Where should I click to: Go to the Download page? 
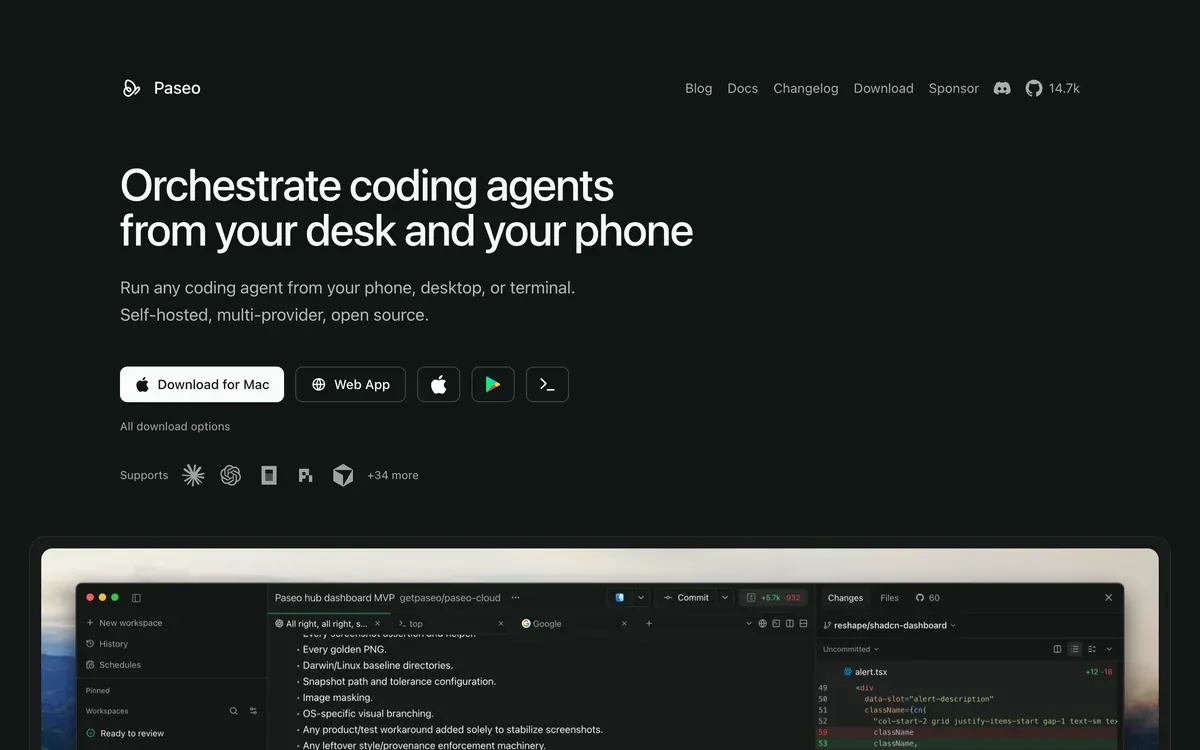click(x=884, y=88)
